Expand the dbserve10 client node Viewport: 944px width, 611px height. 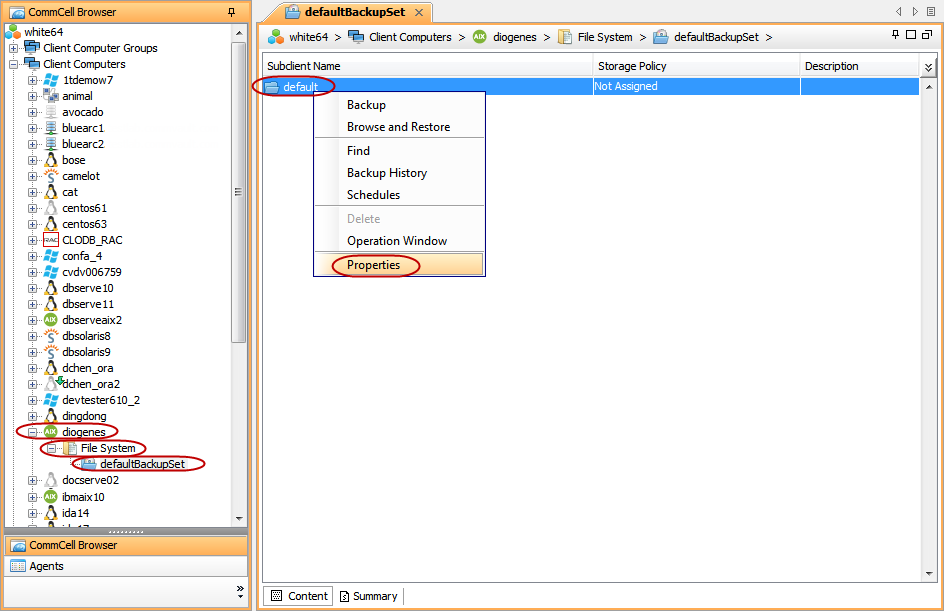(x=33, y=288)
